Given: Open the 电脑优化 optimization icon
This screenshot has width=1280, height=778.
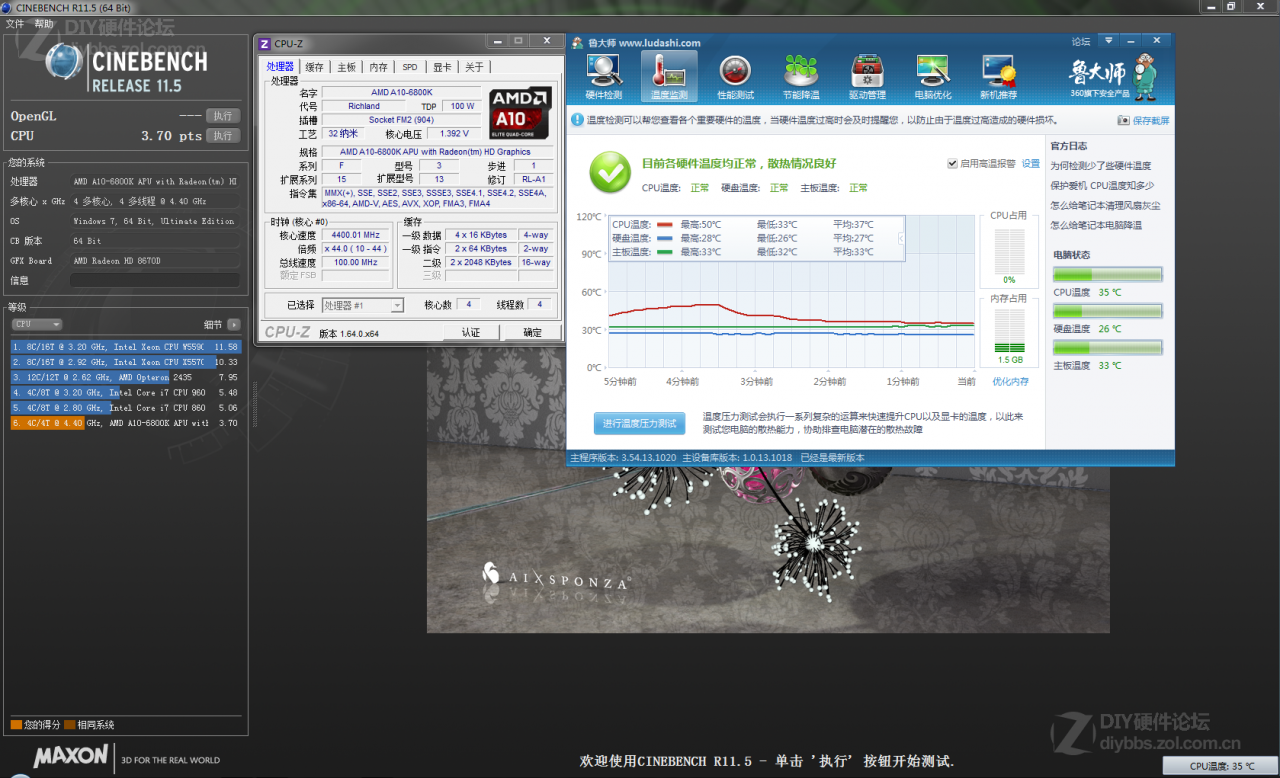Looking at the screenshot, I should pos(933,77).
